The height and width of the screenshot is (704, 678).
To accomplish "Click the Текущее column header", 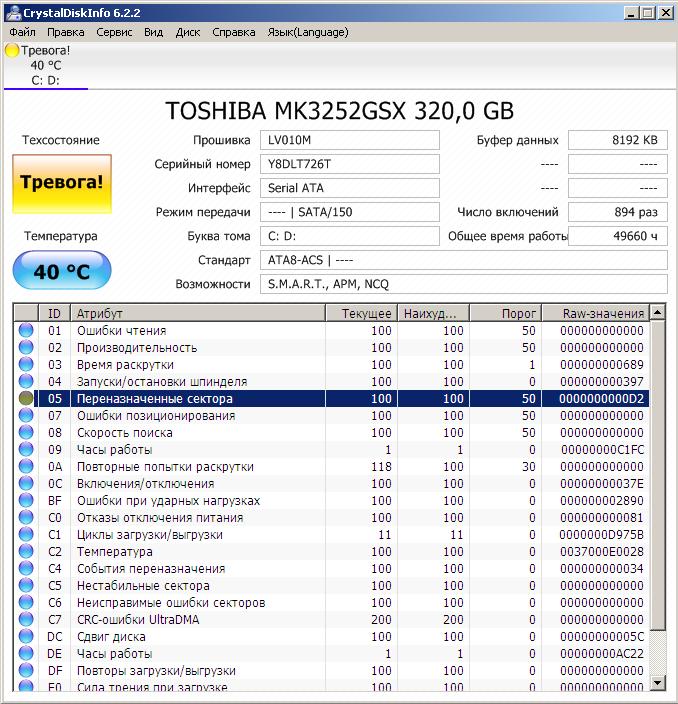I will 361,313.
